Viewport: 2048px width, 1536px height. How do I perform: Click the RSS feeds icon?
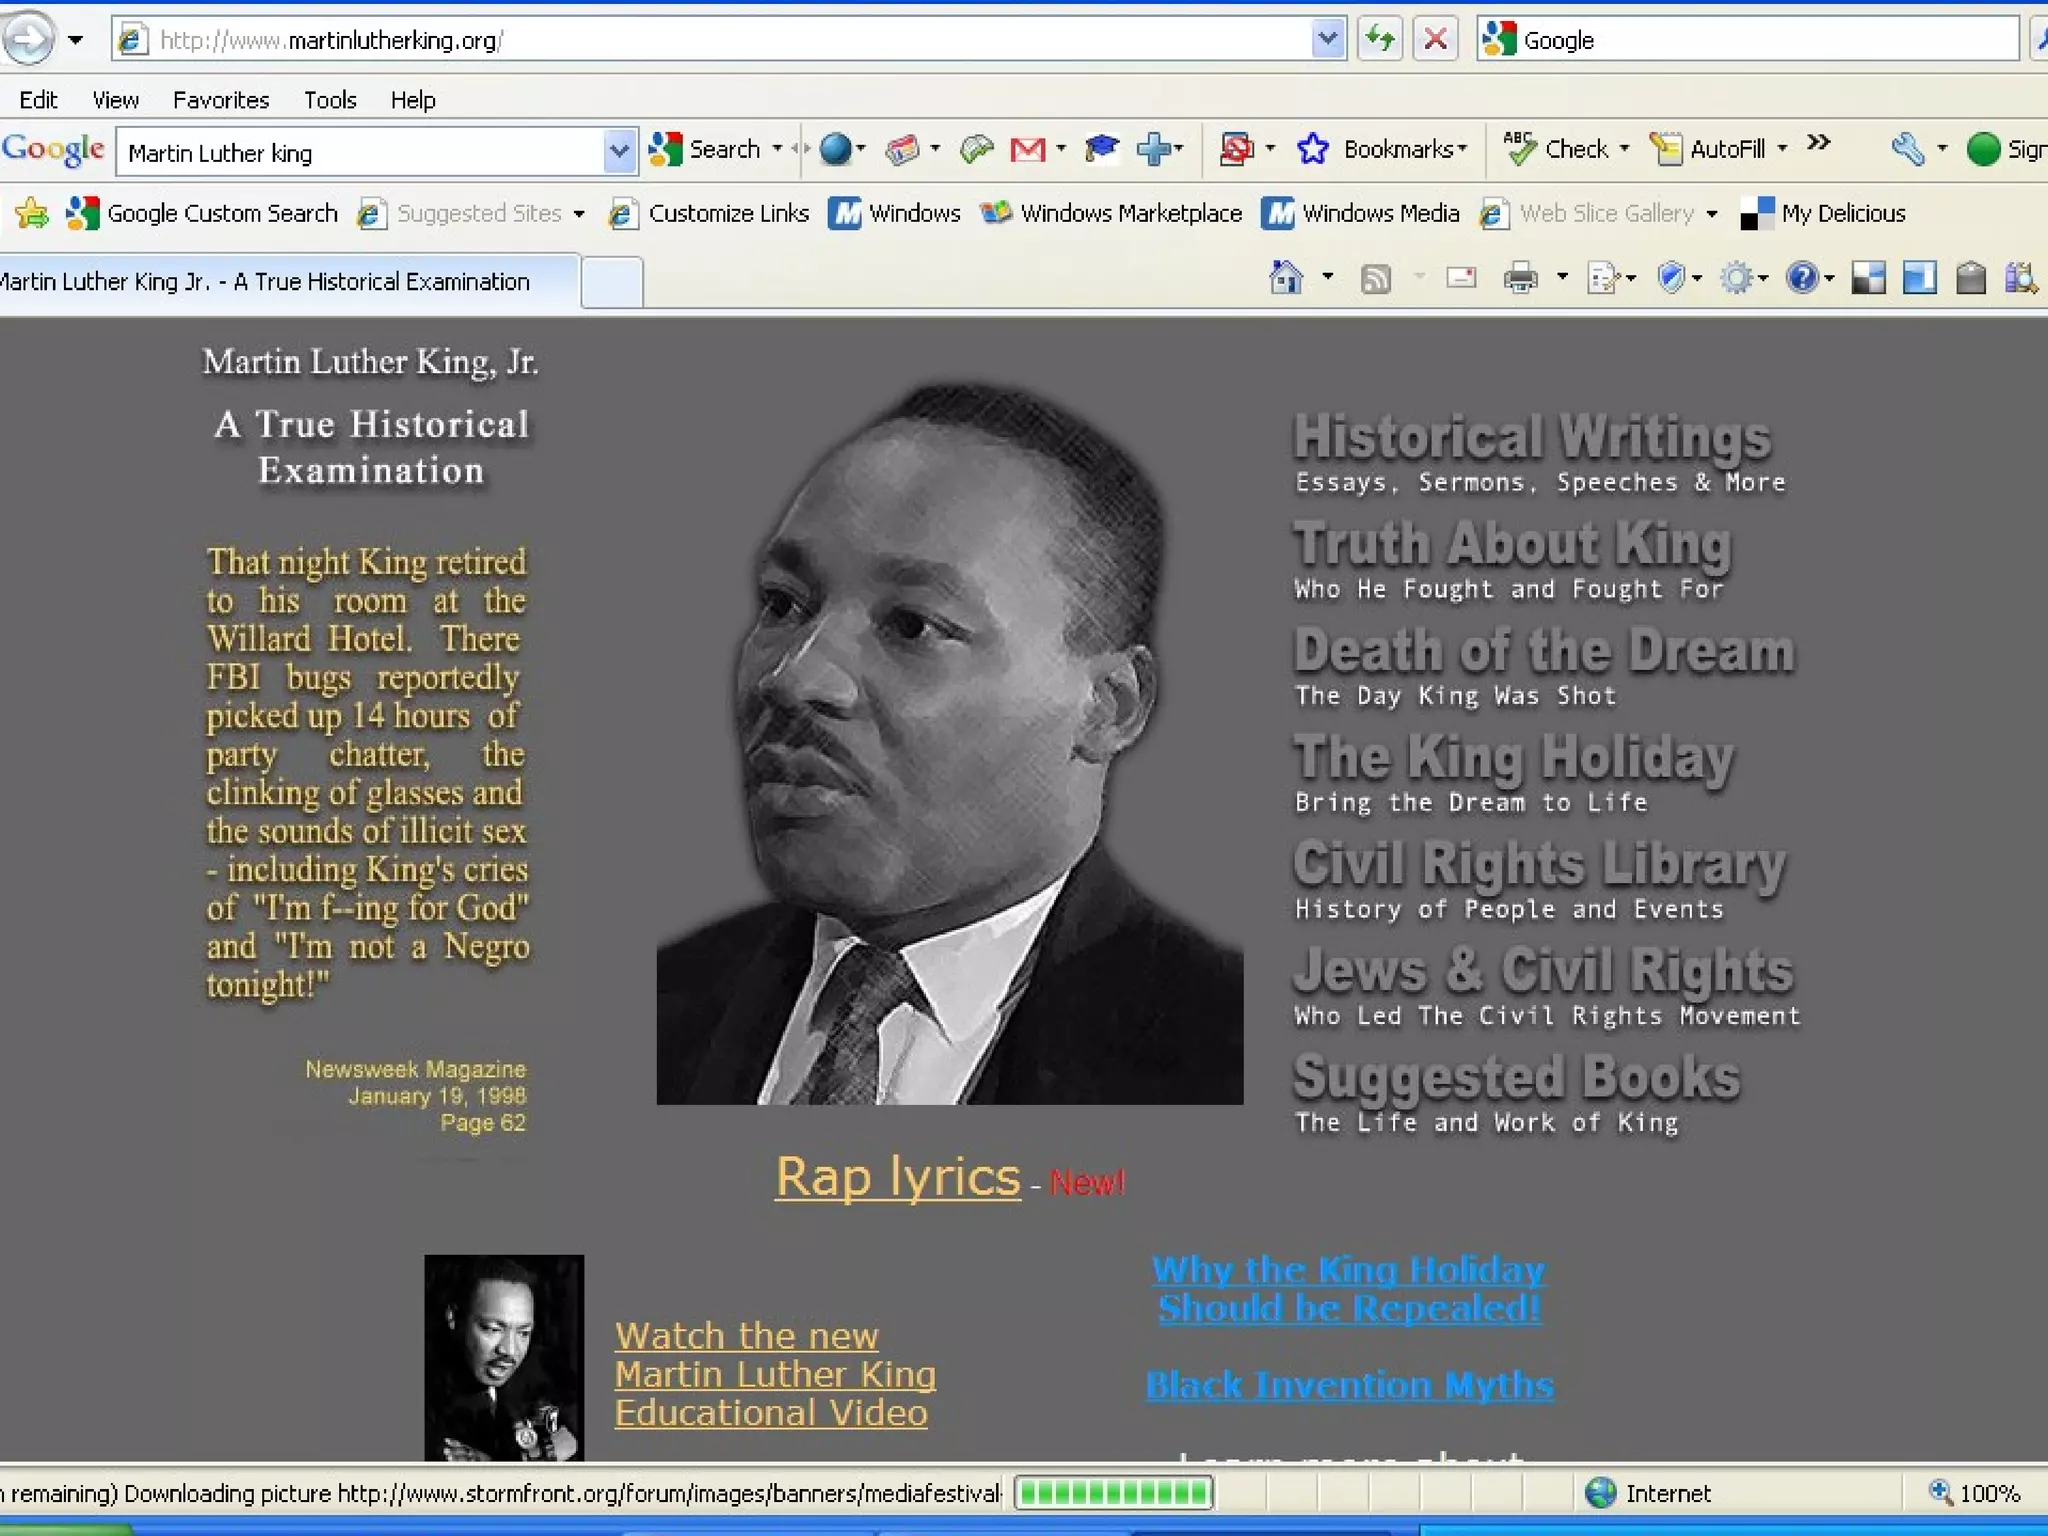[x=1376, y=279]
